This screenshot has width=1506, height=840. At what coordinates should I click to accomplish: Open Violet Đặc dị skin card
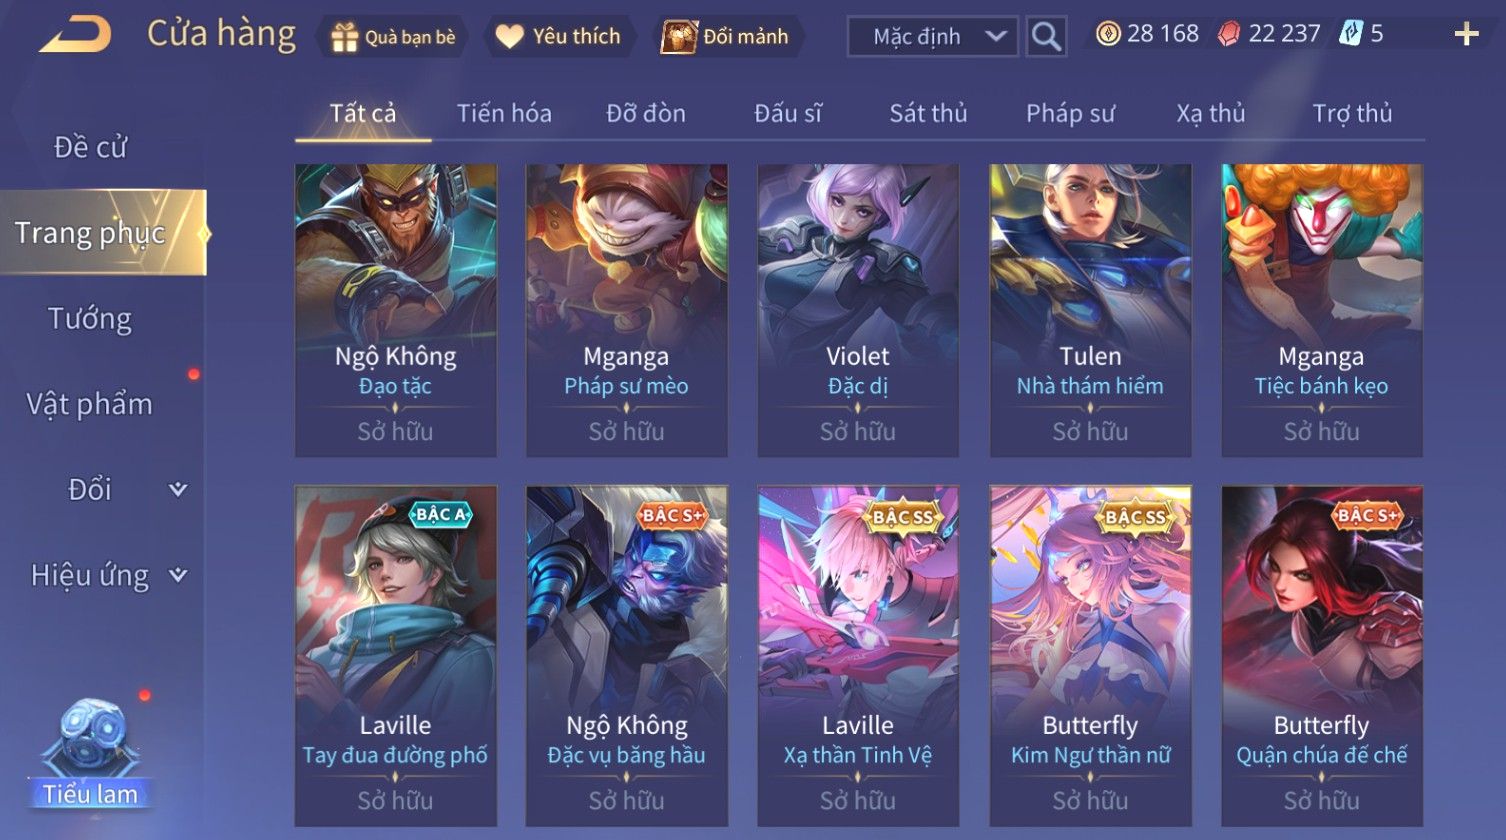858,311
